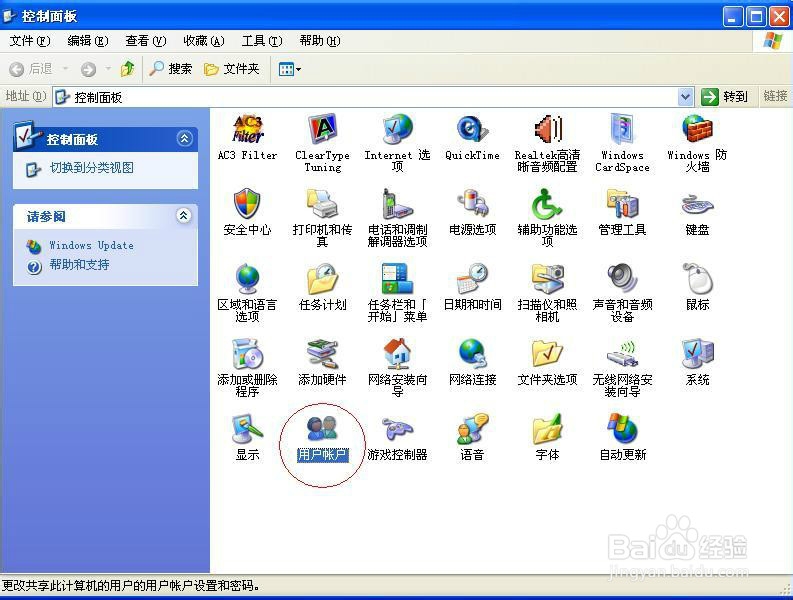Open 语音 icon

[x=472, y=429]
